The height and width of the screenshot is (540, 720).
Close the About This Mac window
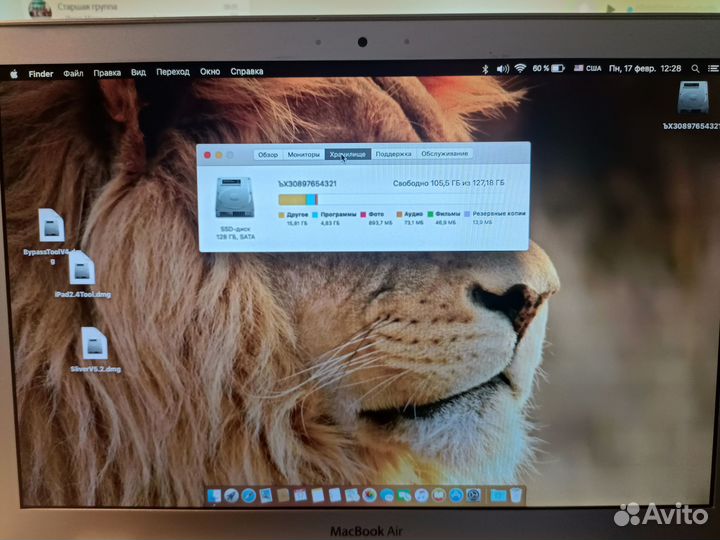coord(208,156)
